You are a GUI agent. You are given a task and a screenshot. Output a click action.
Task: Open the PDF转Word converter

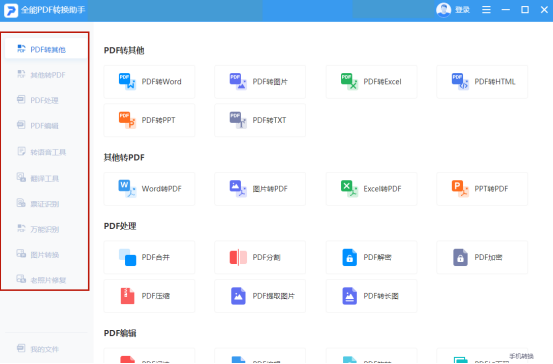tap(149, 82)
